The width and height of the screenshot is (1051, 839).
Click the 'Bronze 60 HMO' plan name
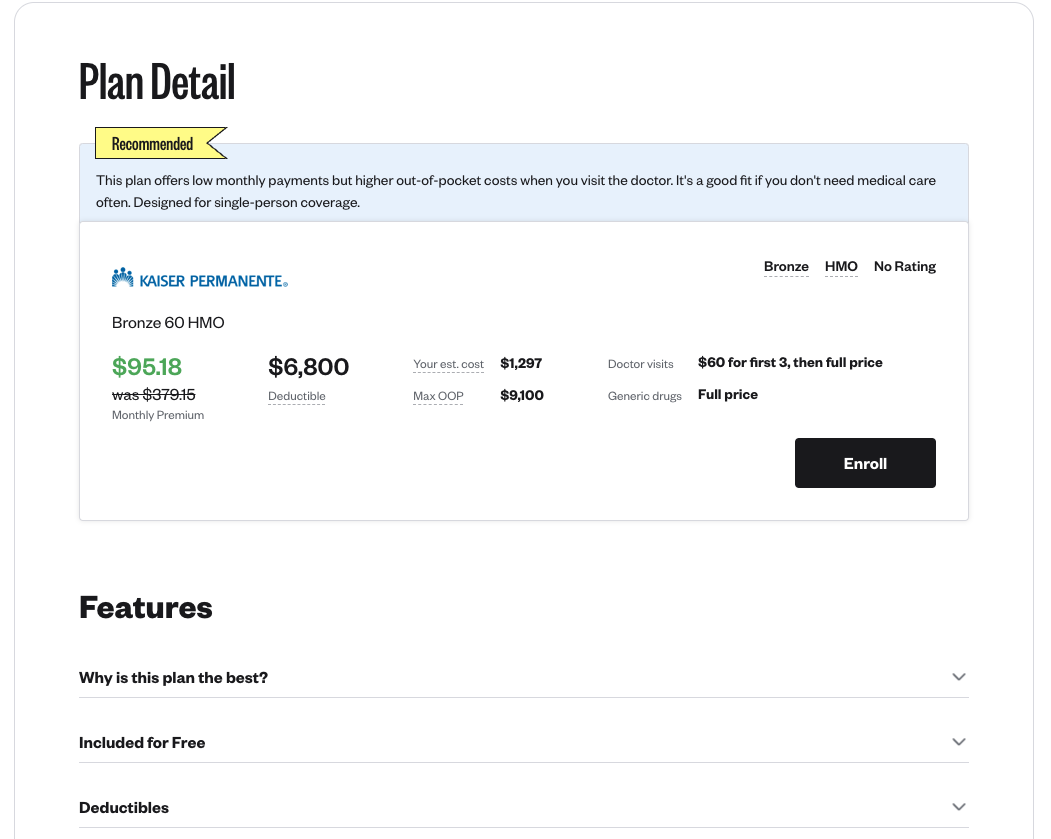coord(168,322)
